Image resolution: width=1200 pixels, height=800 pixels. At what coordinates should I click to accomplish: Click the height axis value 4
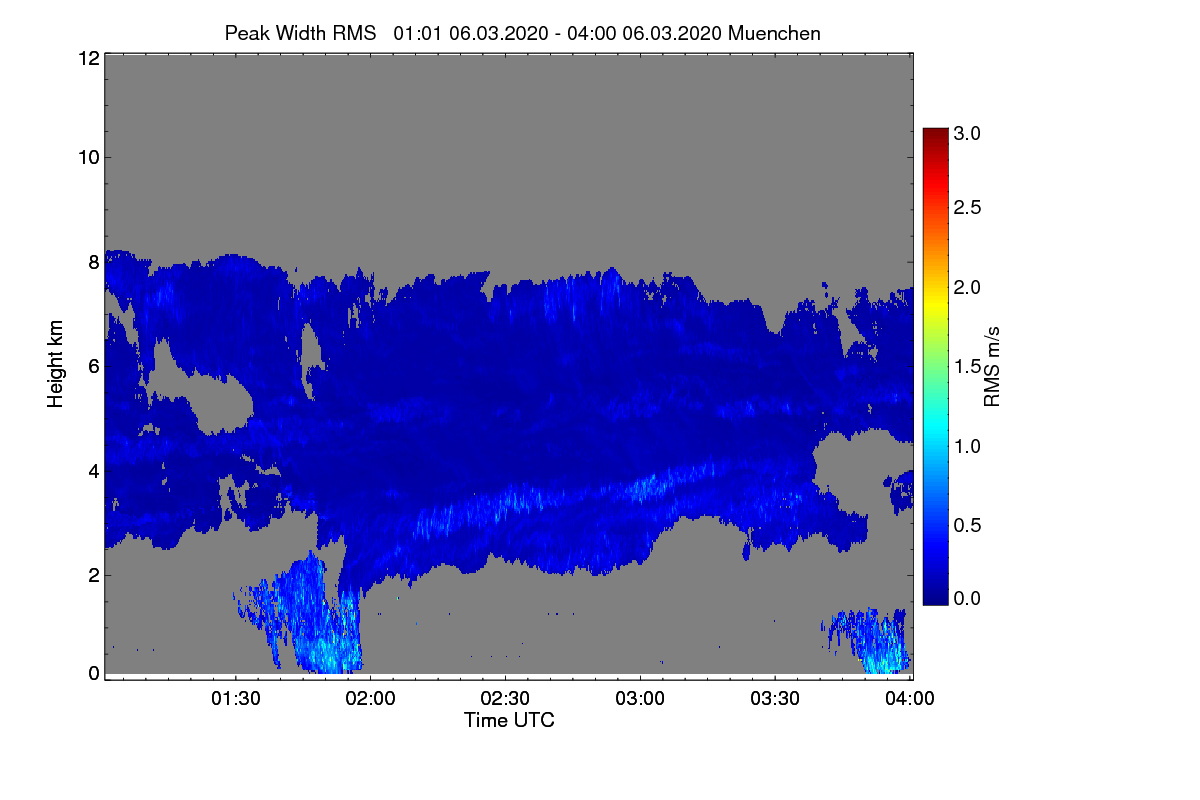click(94, 470)
